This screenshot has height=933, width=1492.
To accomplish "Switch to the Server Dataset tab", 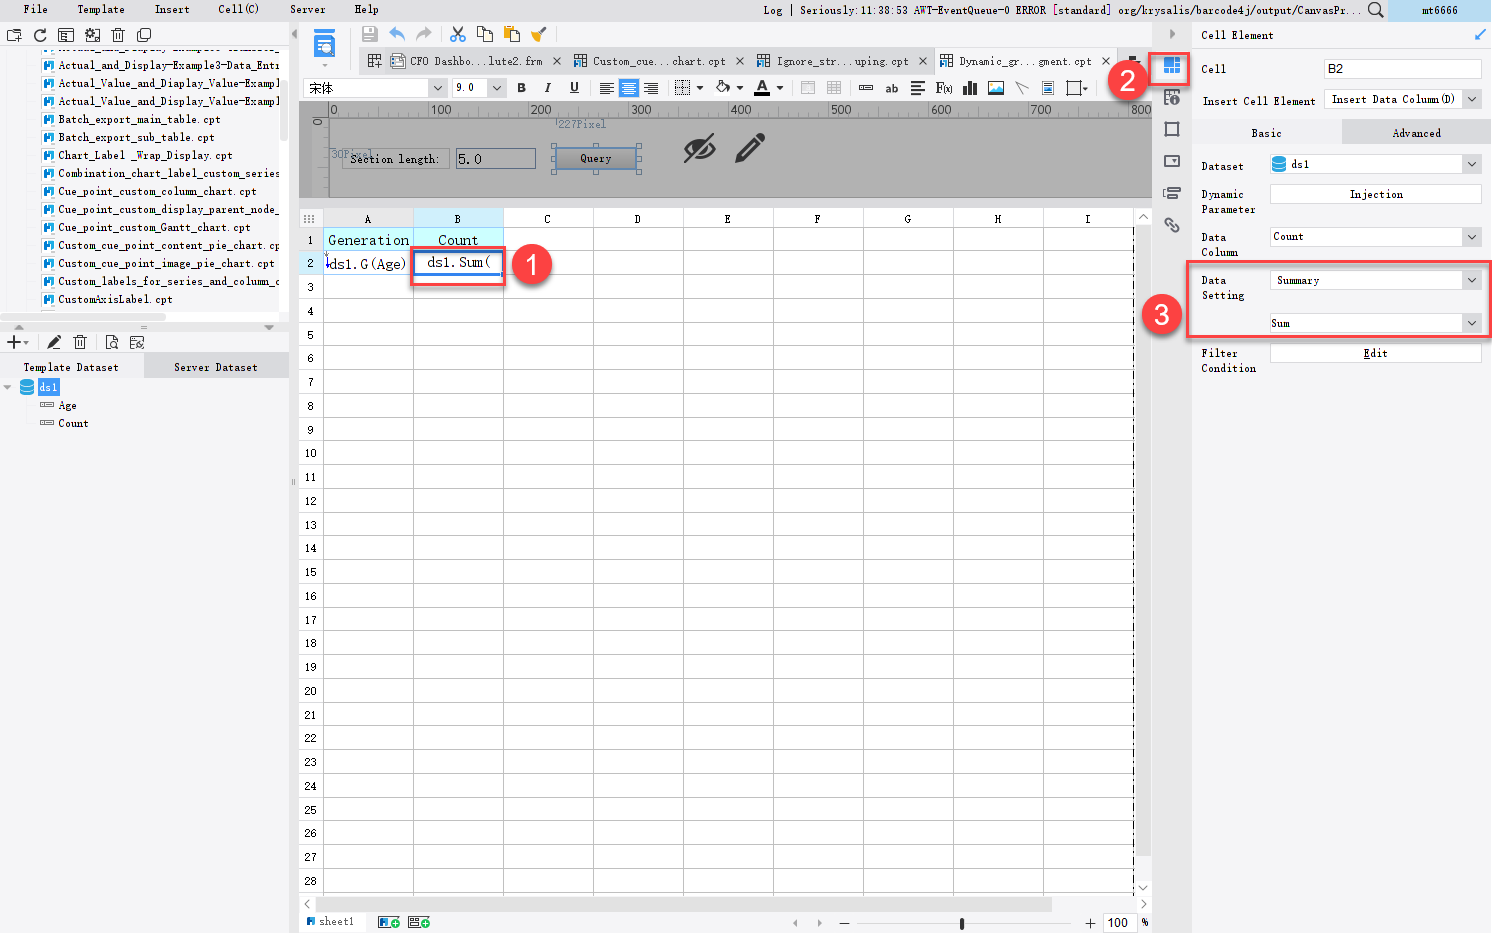I will pyautogui.click(x=215, y=366).
